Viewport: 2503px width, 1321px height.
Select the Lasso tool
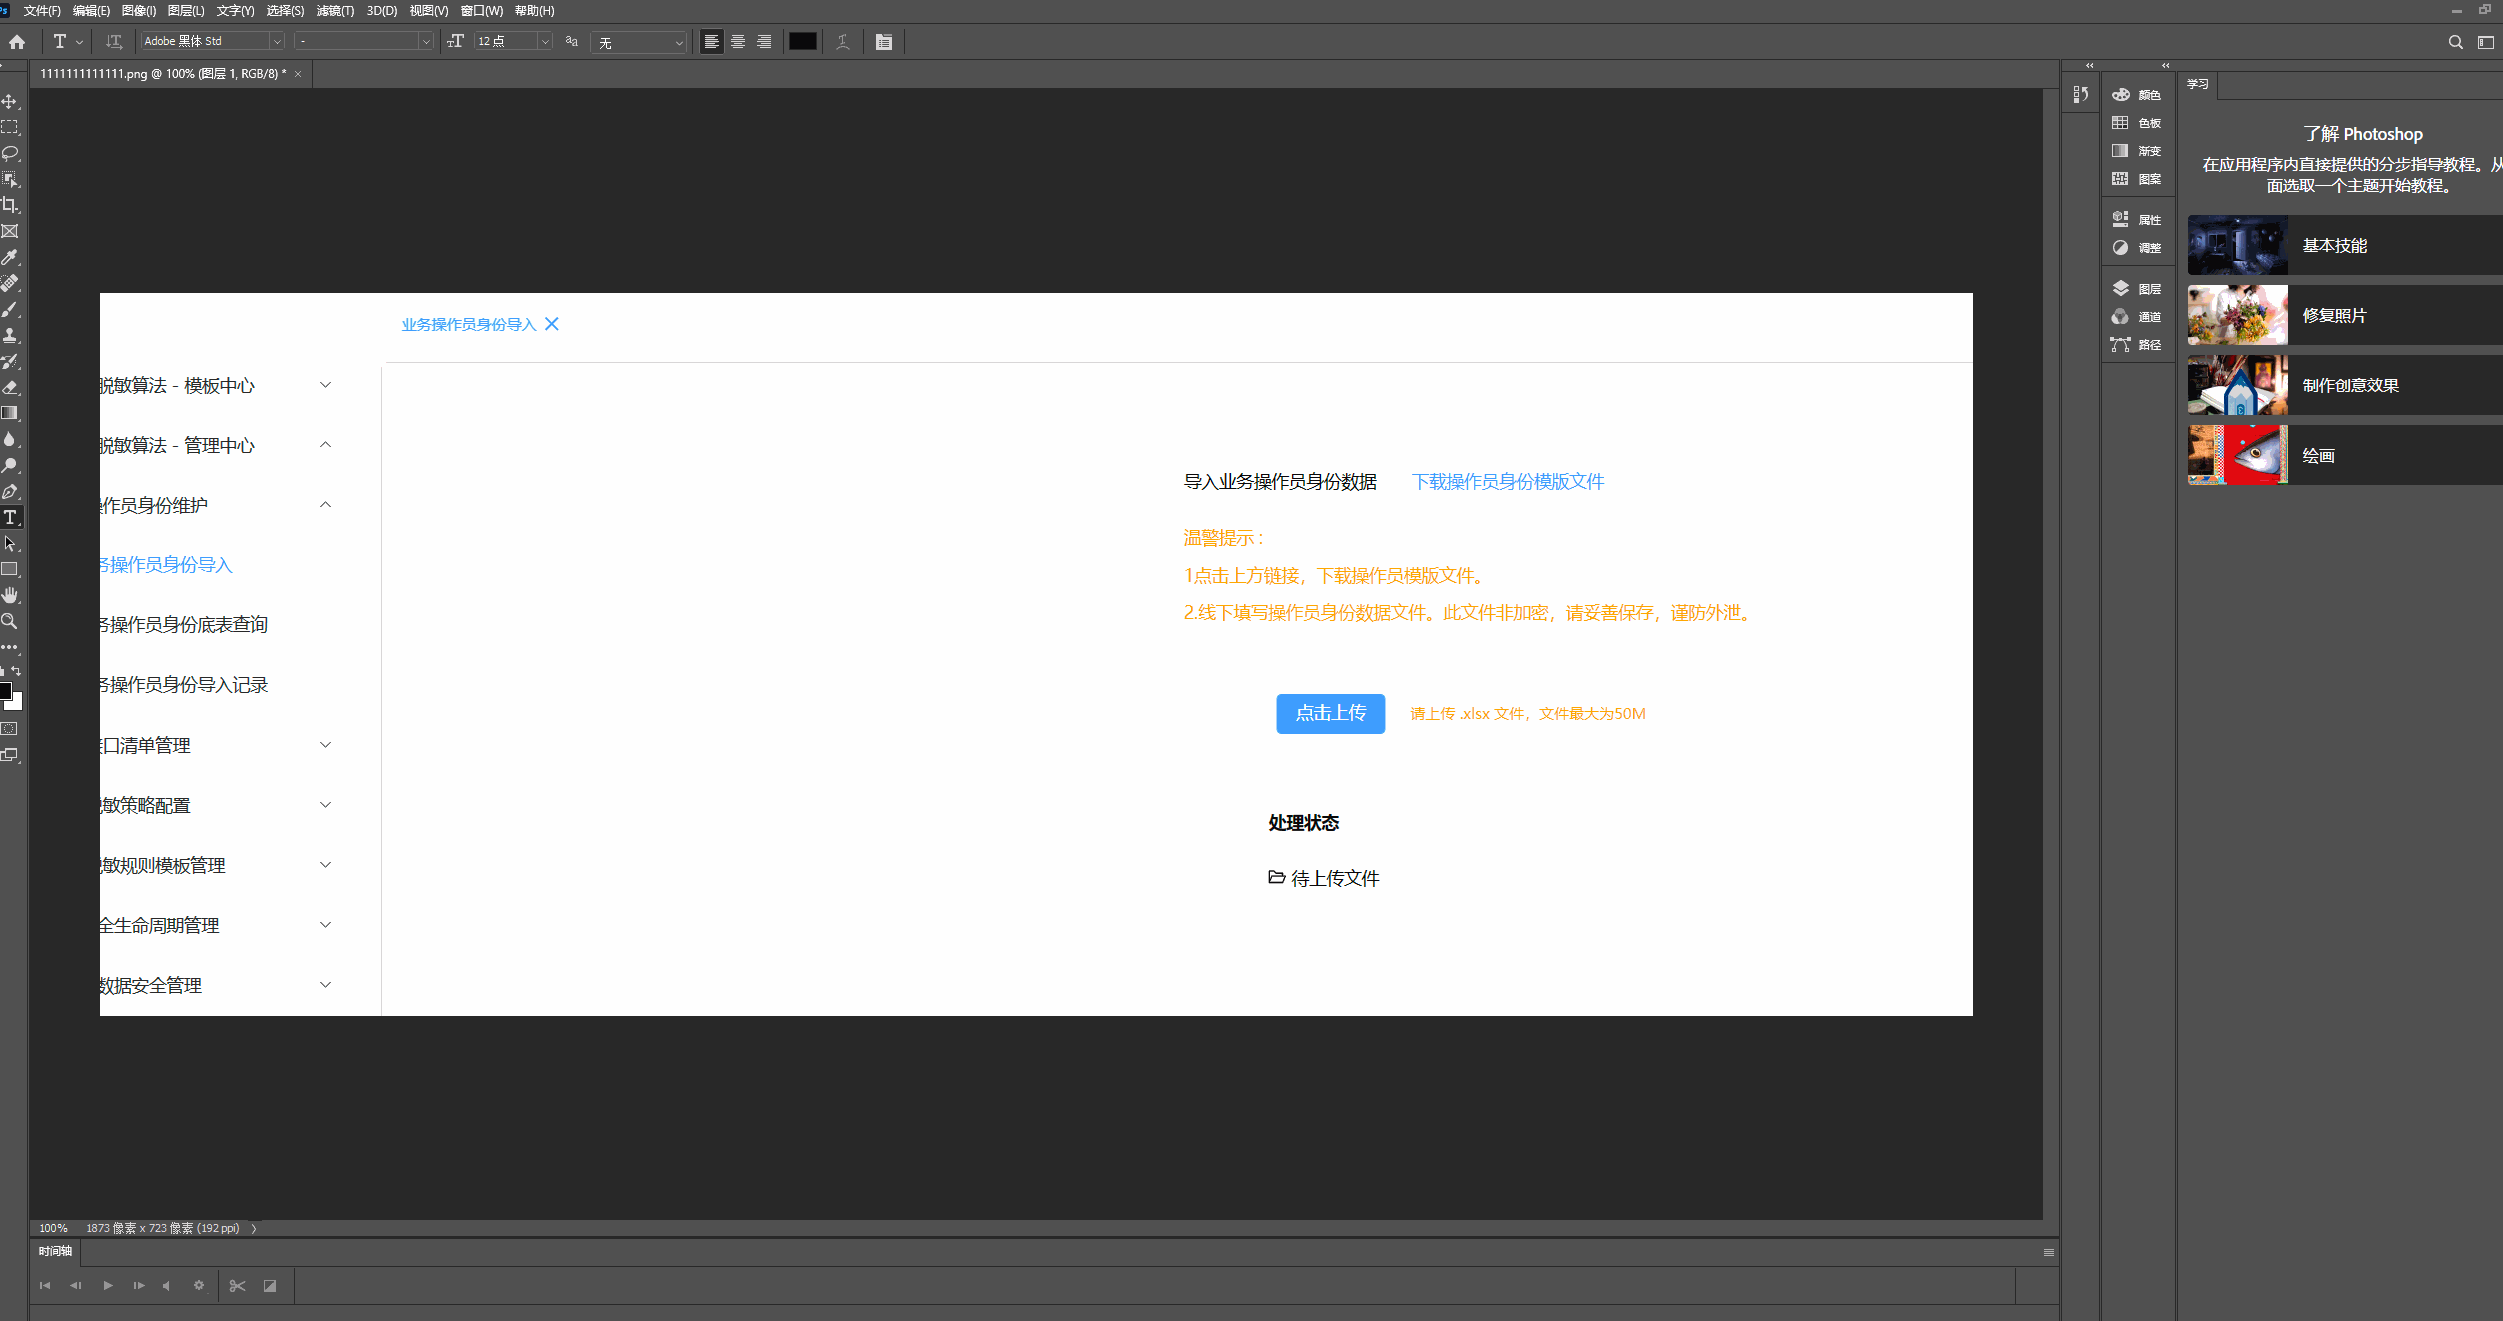11,153
